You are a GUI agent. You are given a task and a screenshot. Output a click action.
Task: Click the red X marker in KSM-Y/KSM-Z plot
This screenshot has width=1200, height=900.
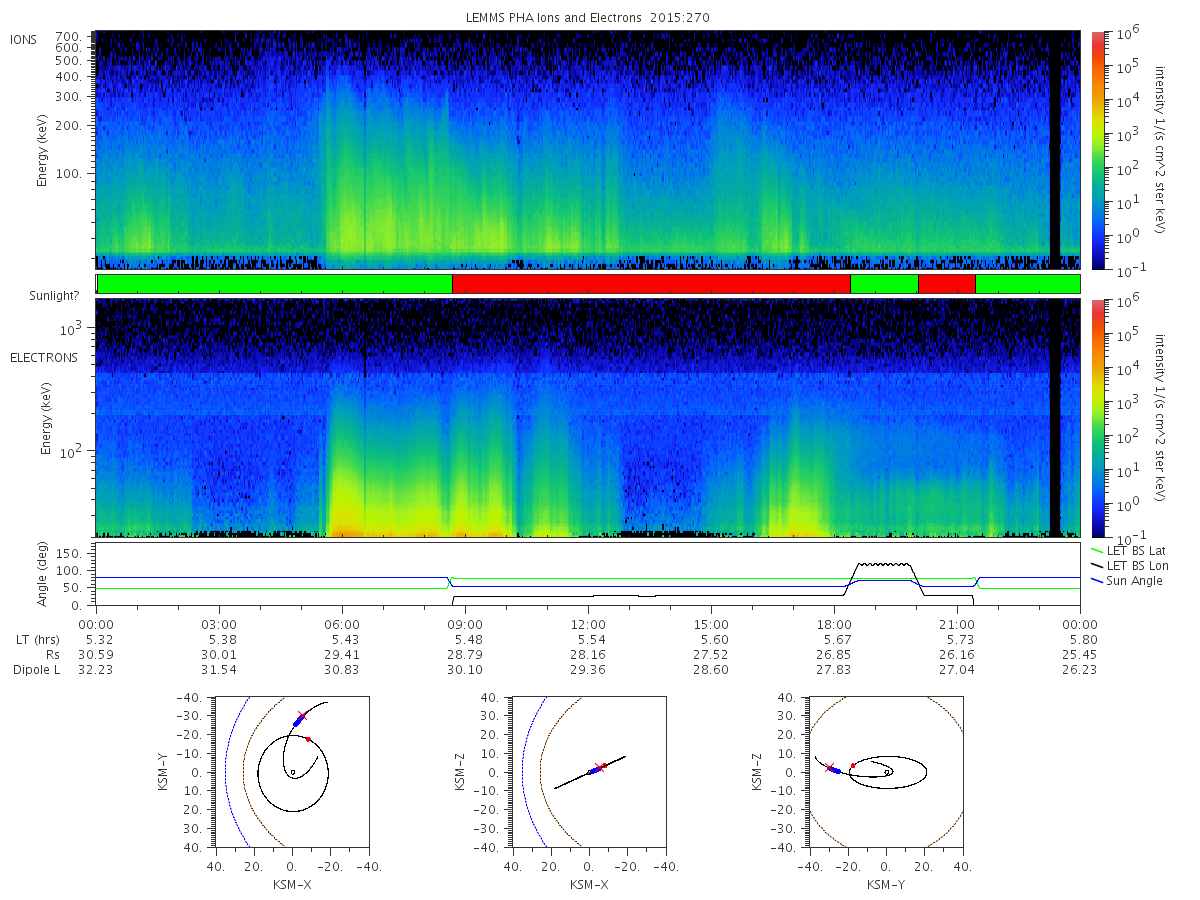[x=829, y=768]
